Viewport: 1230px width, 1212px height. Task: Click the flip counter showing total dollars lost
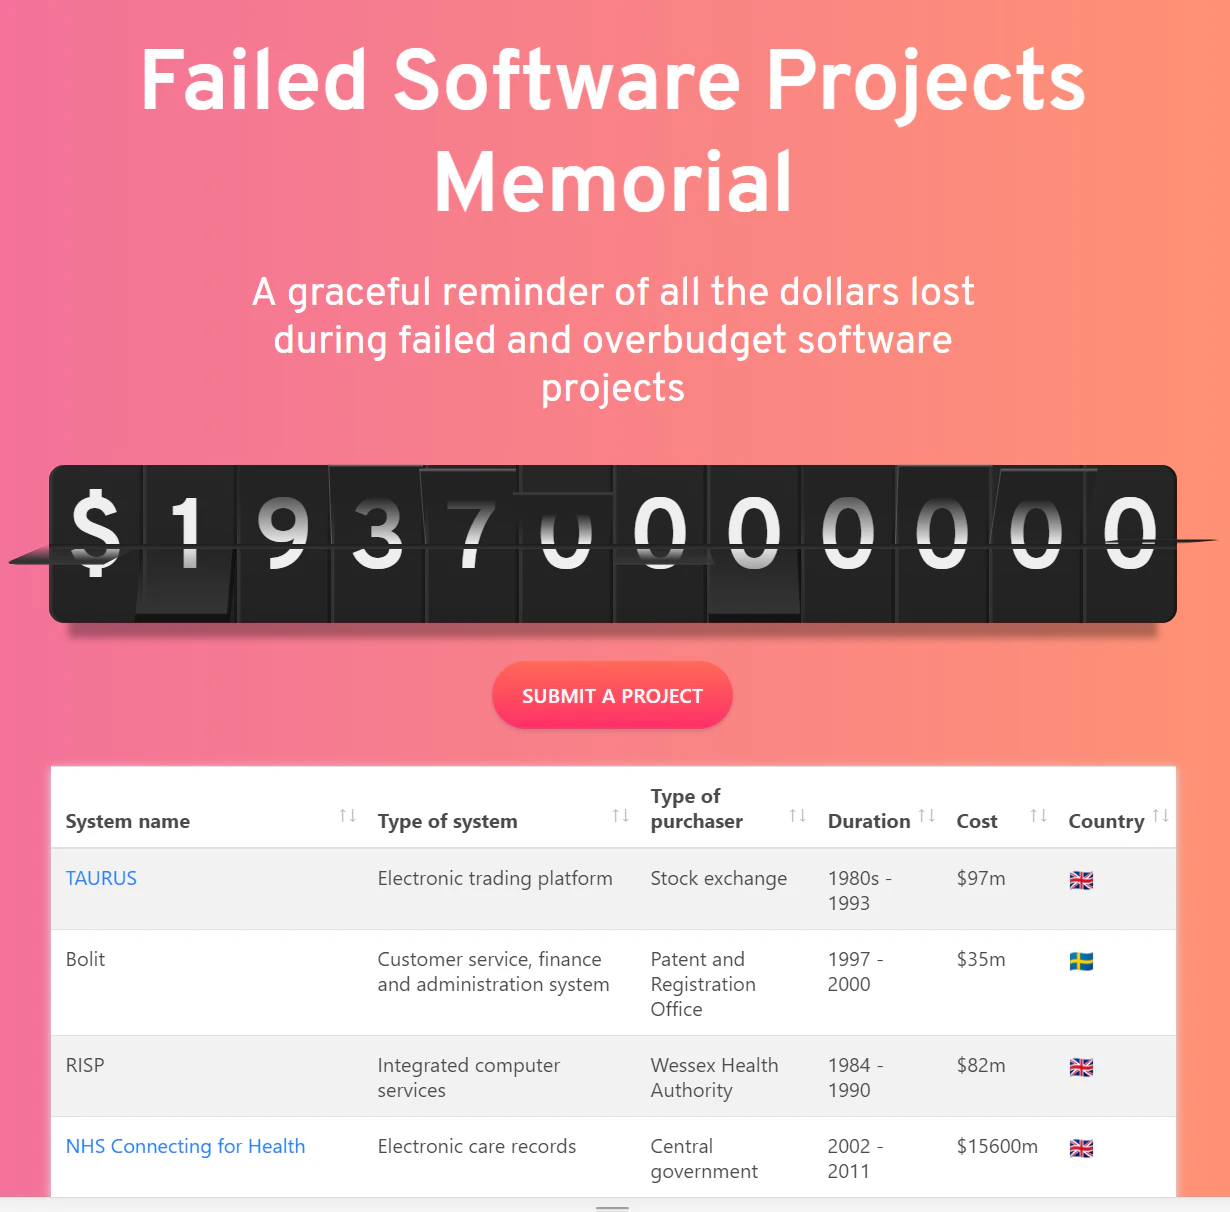coord(613,543)
